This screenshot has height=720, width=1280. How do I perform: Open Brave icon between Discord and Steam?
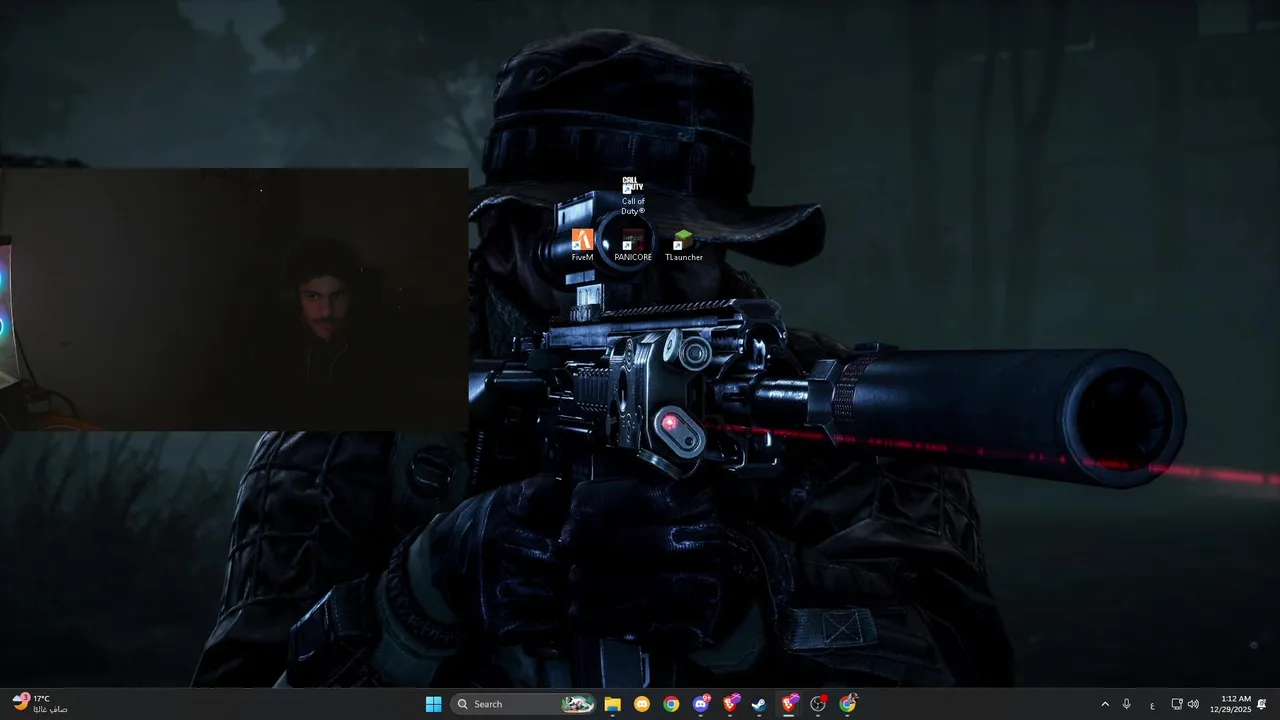coord(730,704)
